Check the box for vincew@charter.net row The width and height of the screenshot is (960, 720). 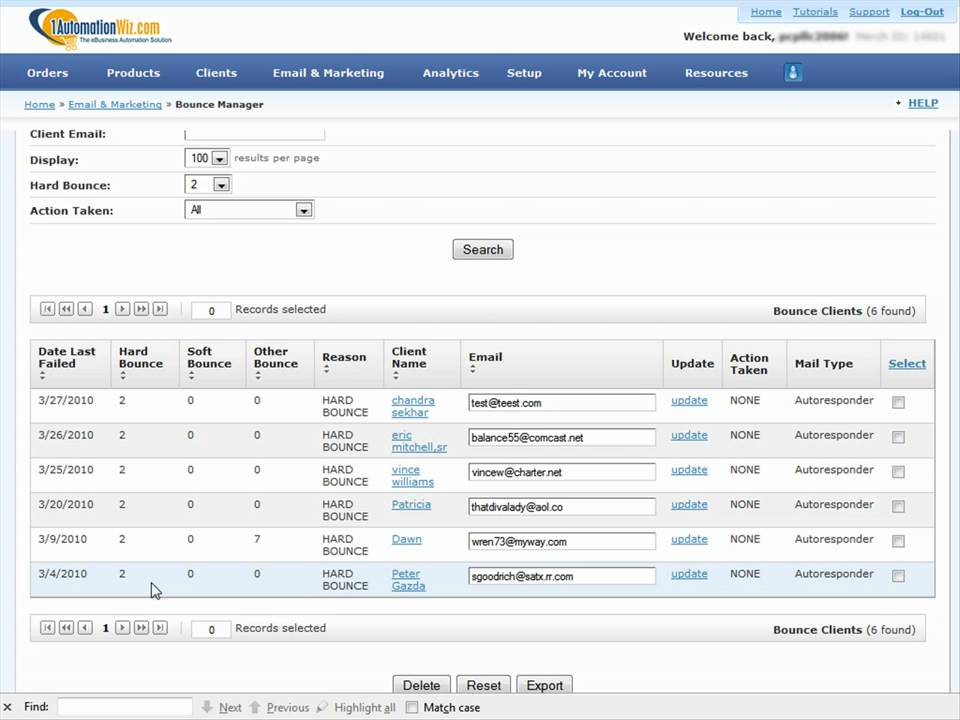[898, 472]
